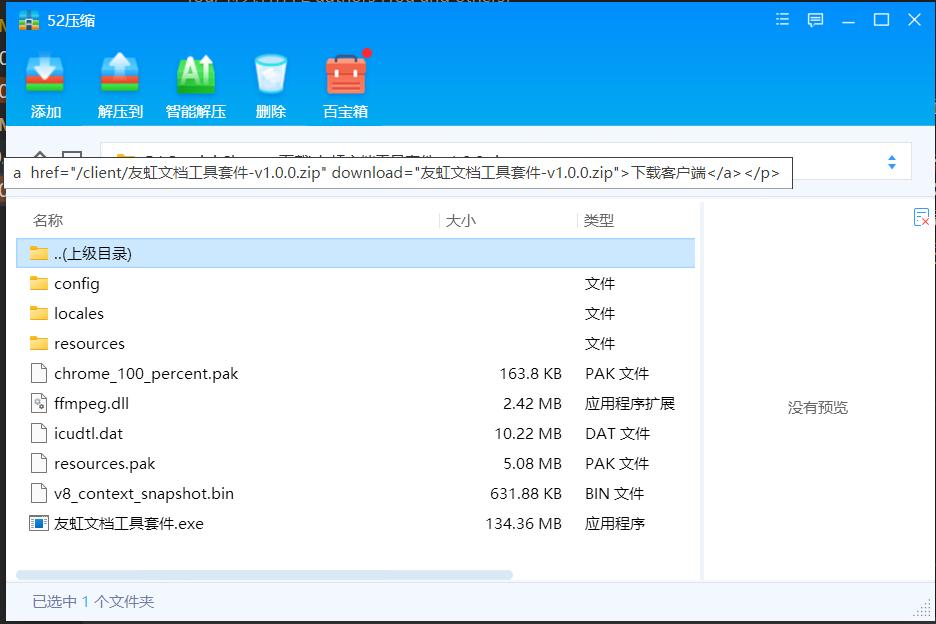
Task: Select ffmpeg.dll file
Action: coord(91,404)
